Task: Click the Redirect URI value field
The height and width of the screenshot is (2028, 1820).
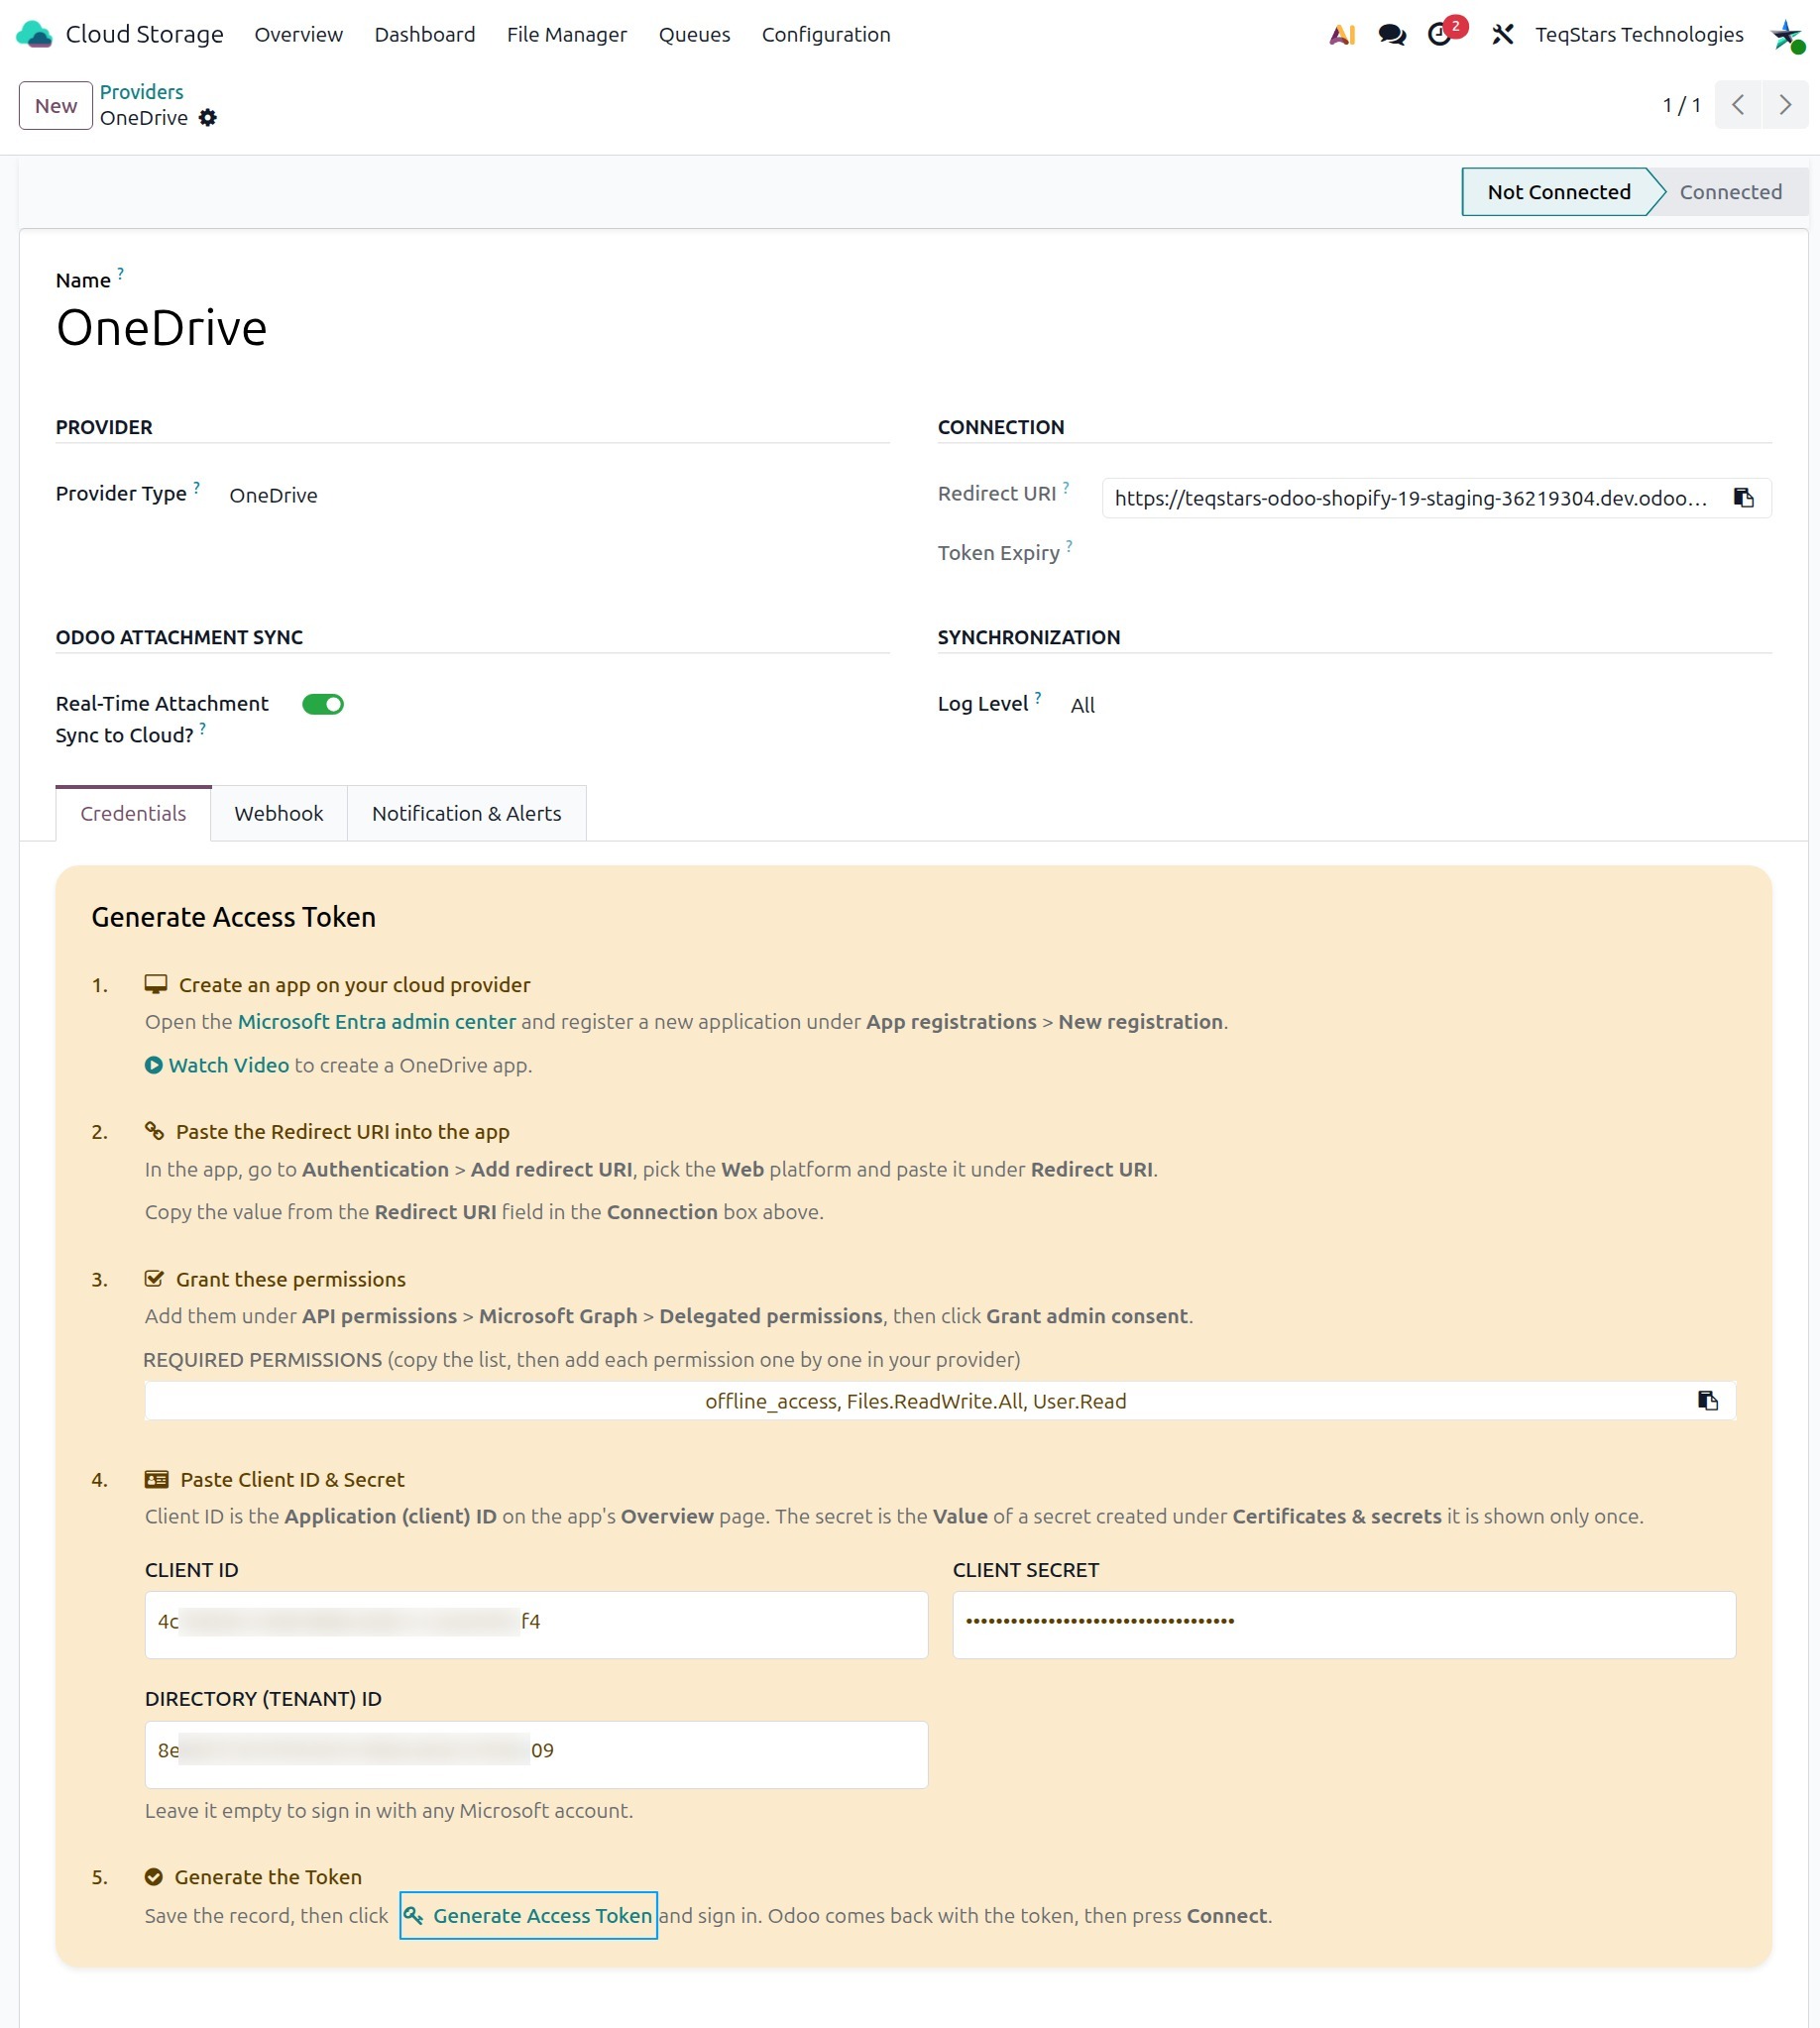Action: (1412, 498)
